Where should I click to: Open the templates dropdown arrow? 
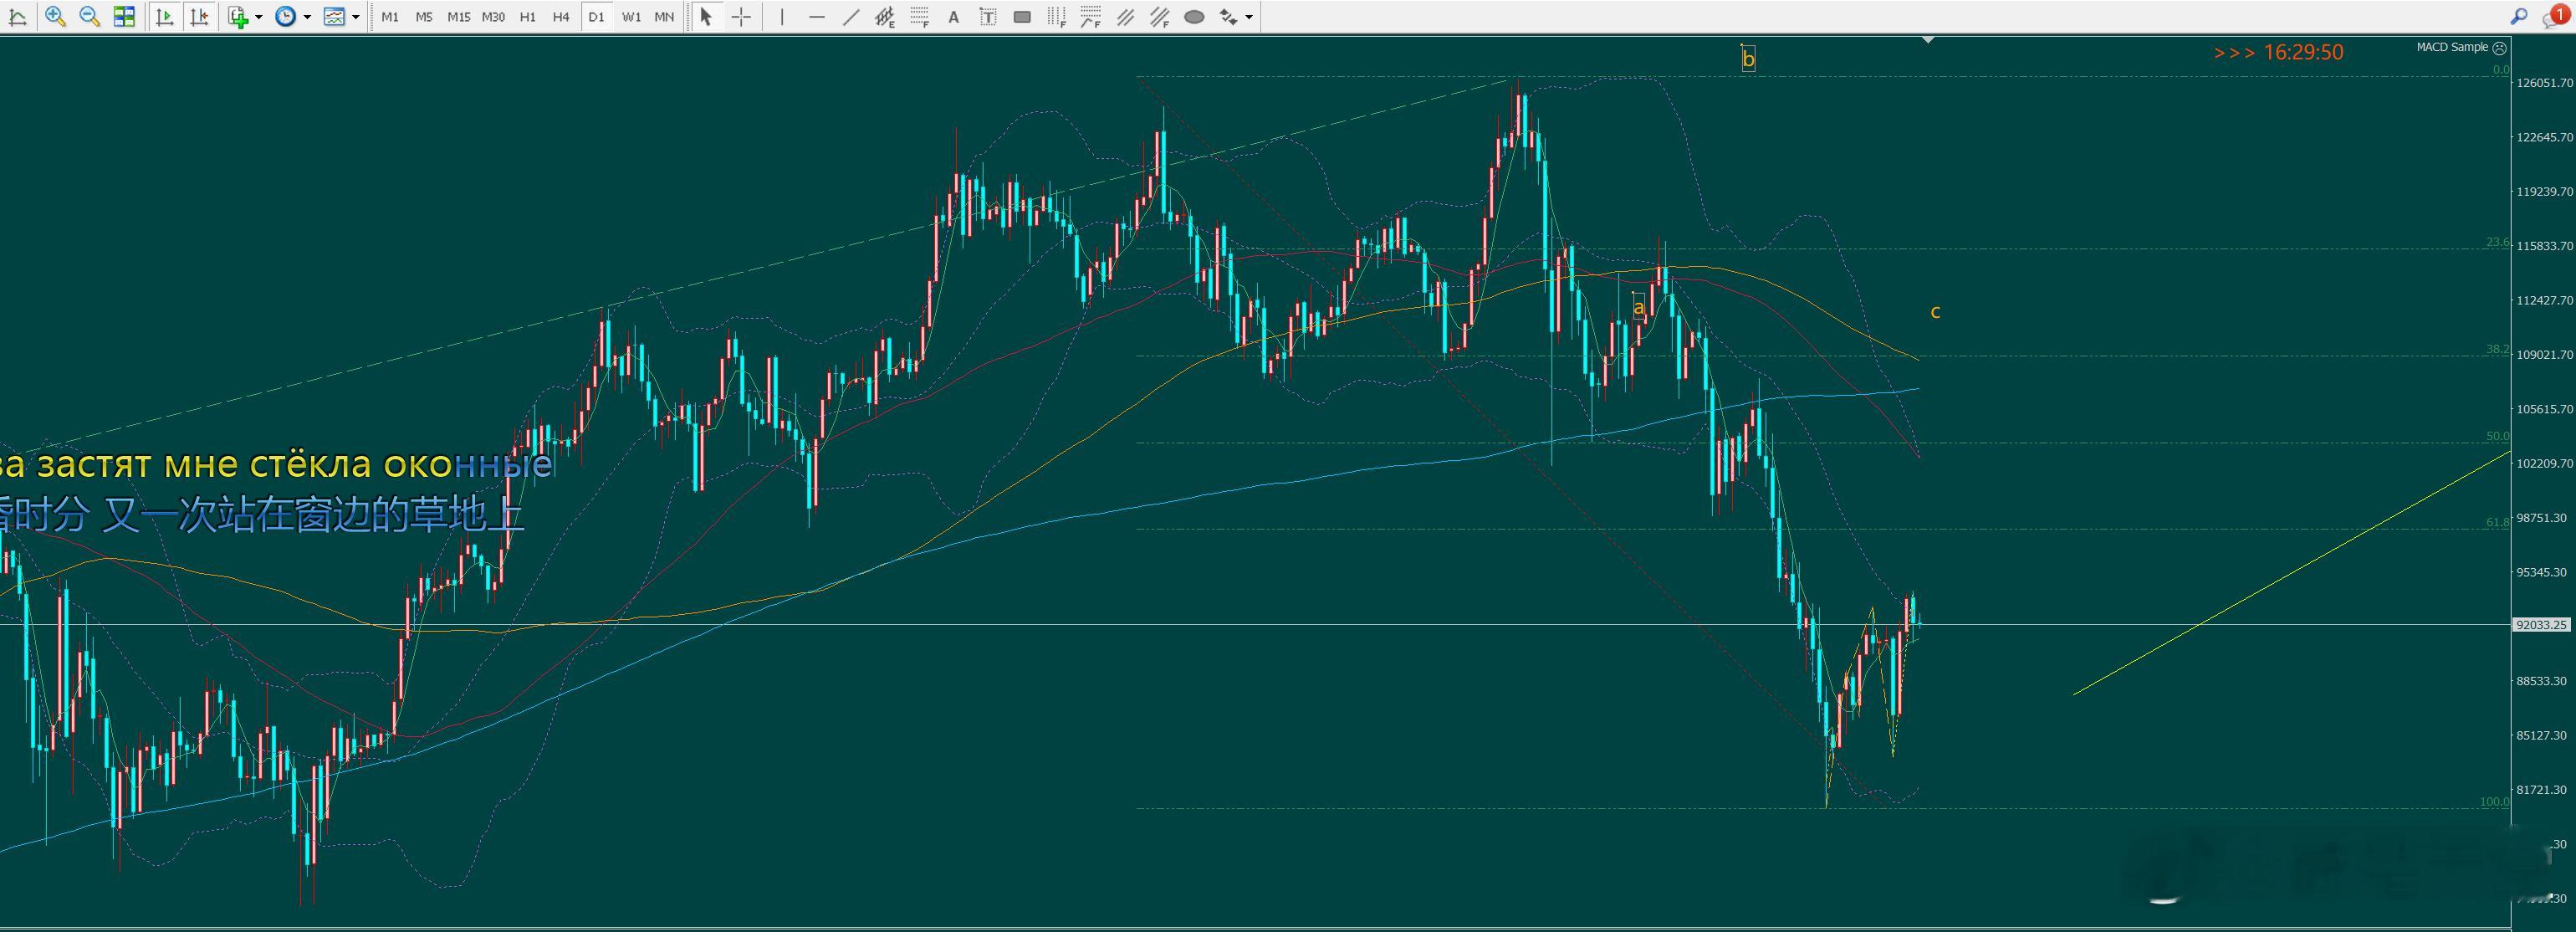[x=356, y=17]
